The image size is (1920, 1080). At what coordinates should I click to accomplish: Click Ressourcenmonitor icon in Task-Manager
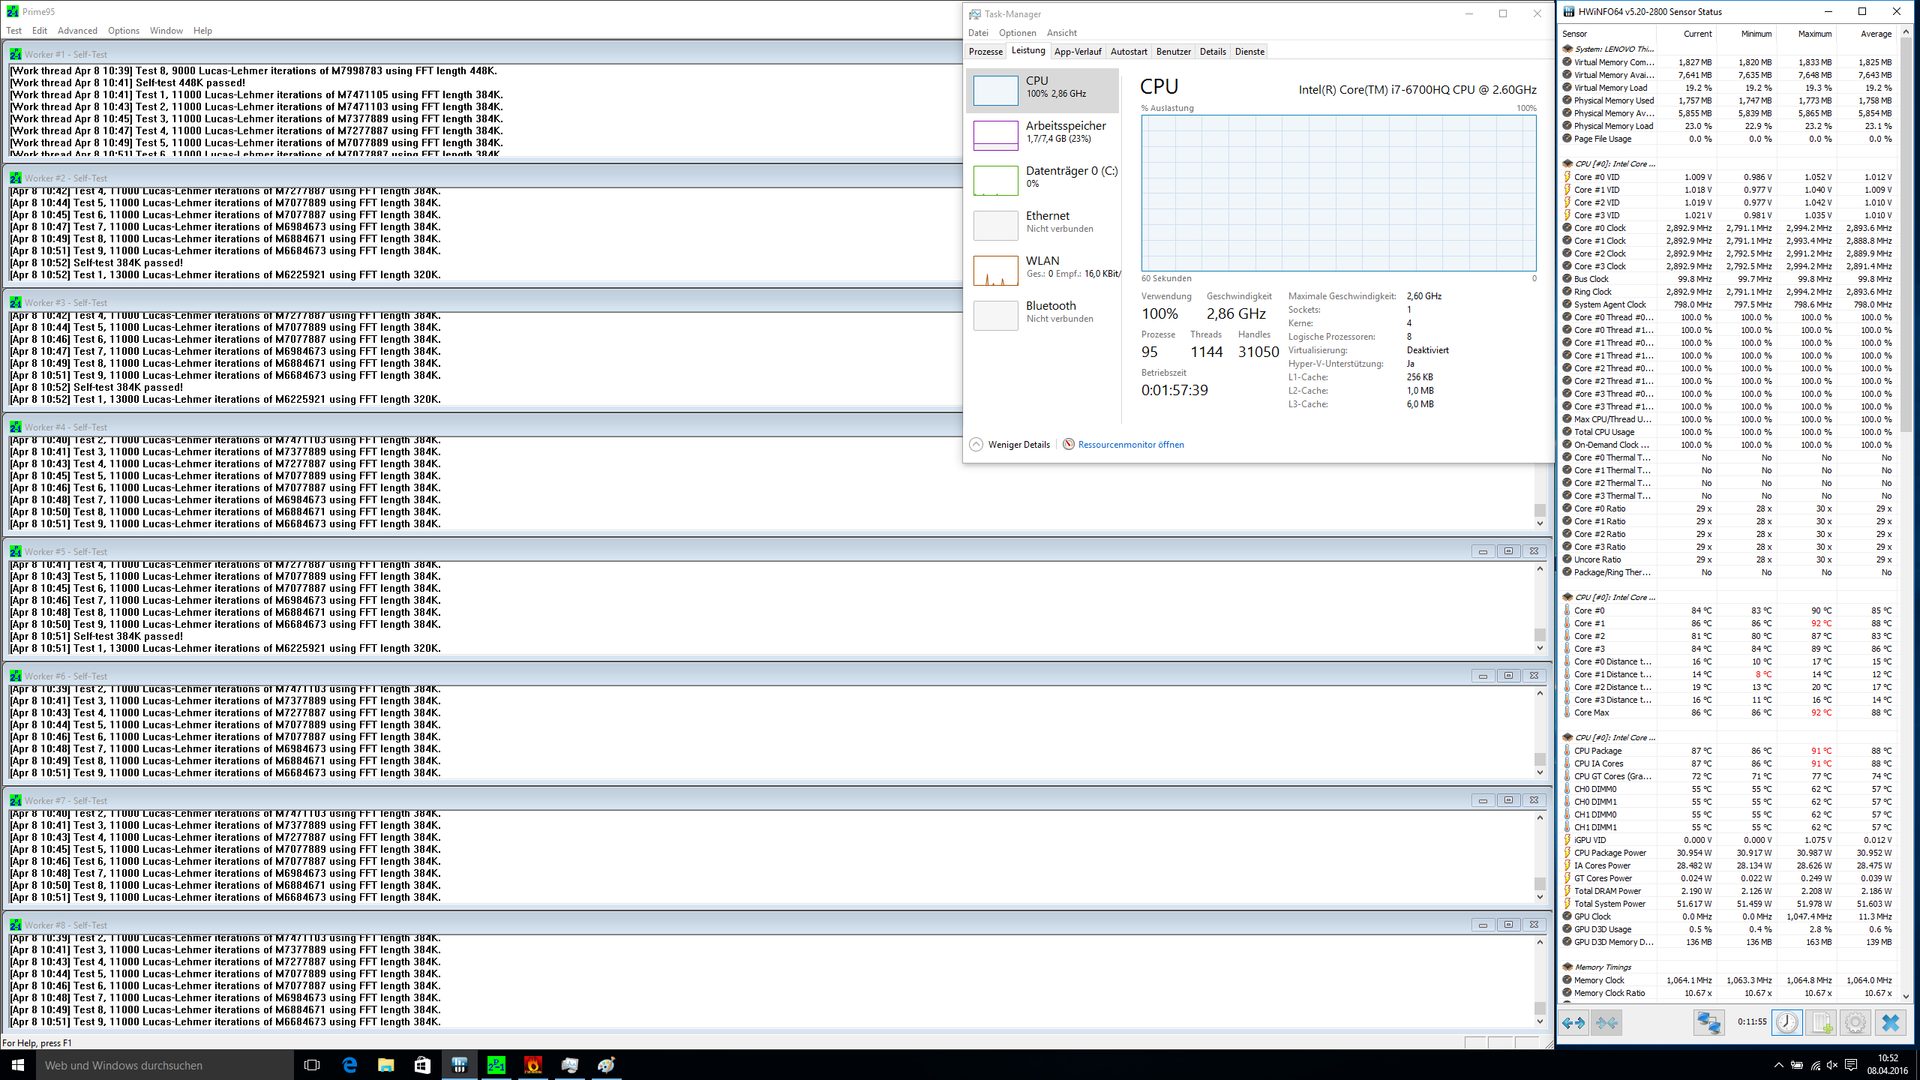pyautogui.click(x=1068, y=444)
